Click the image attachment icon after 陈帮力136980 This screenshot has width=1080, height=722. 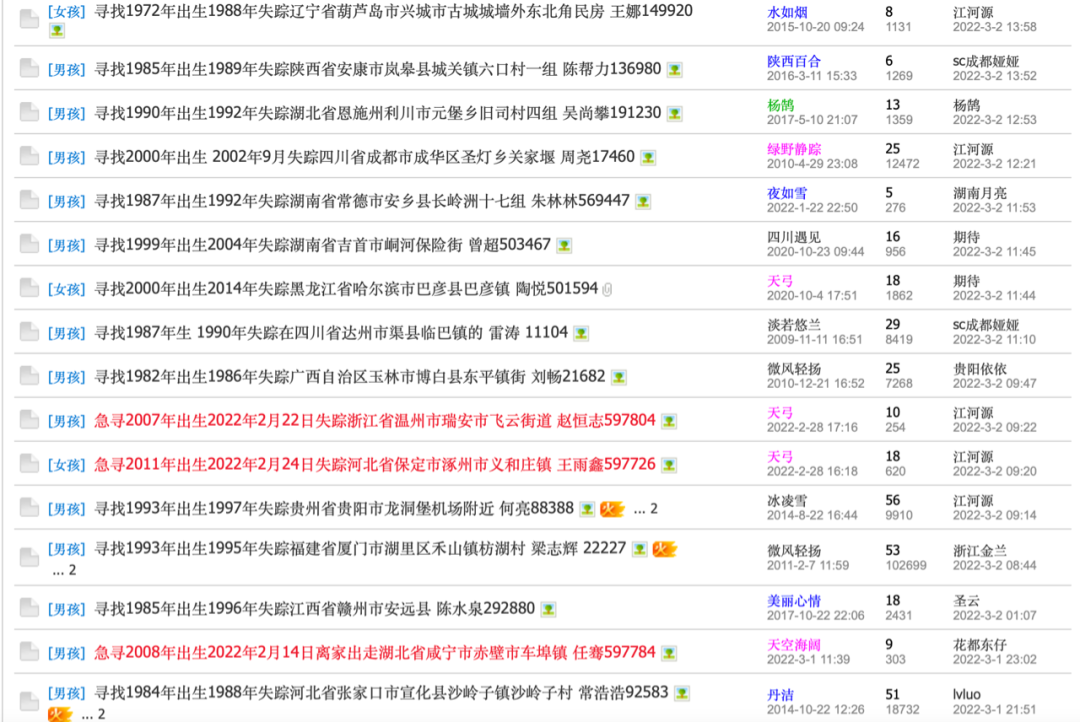tap(675, 70)
